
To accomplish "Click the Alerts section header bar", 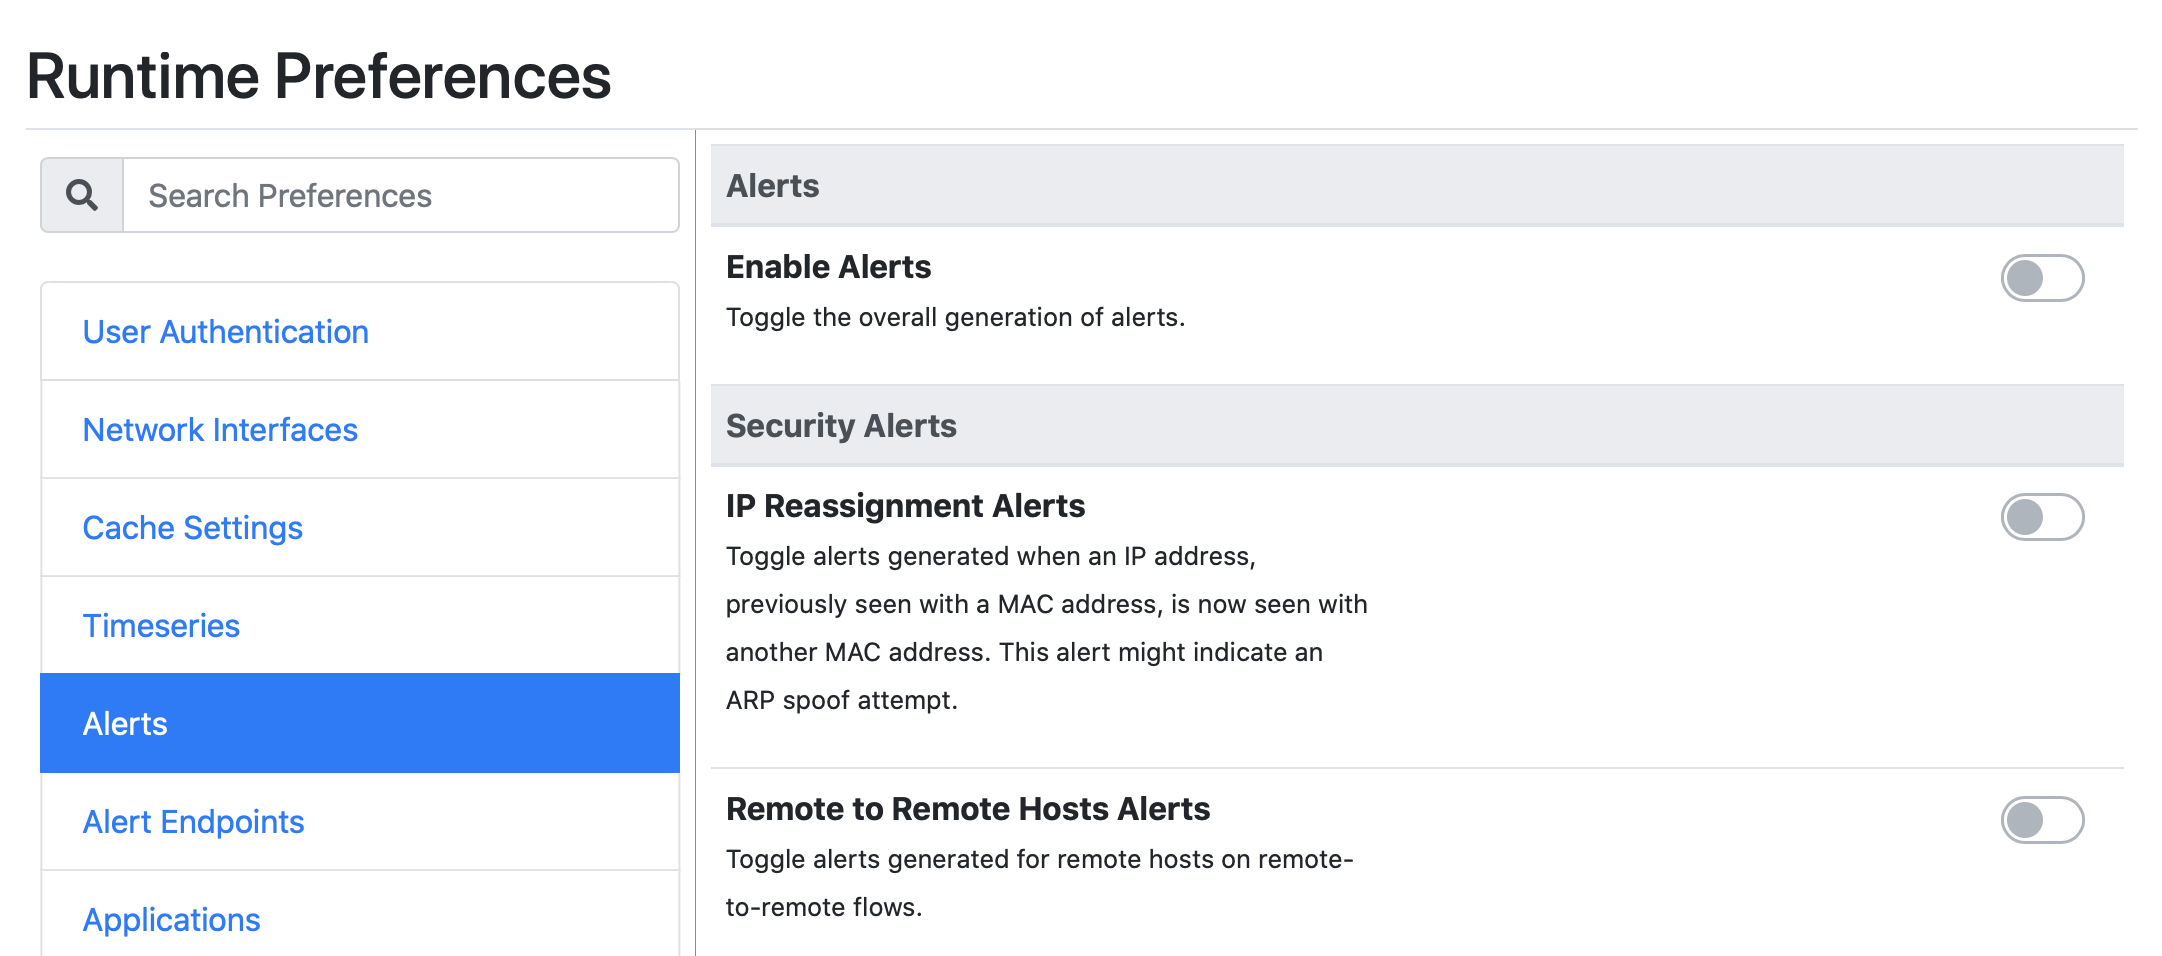I will click(x=772, y=186).
